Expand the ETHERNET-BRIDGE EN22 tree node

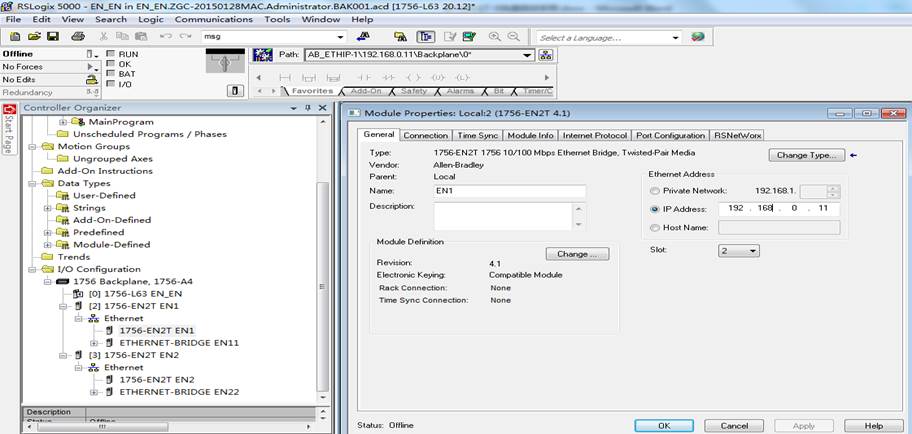[94, 392]
